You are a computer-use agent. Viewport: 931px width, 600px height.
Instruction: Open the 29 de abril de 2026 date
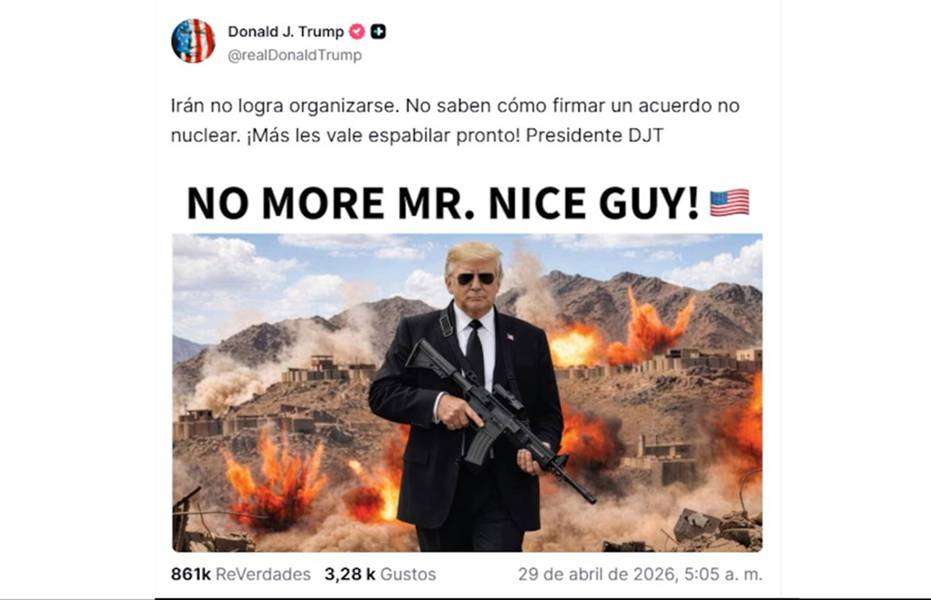(x=597, y=574)
